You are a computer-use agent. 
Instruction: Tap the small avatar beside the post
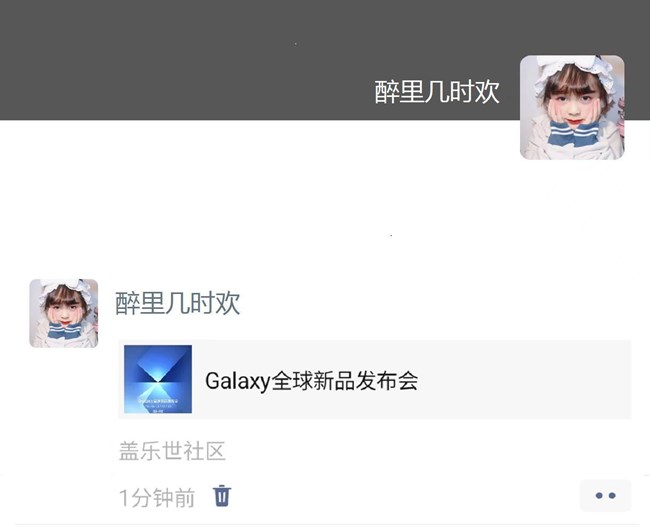point(63,313)
